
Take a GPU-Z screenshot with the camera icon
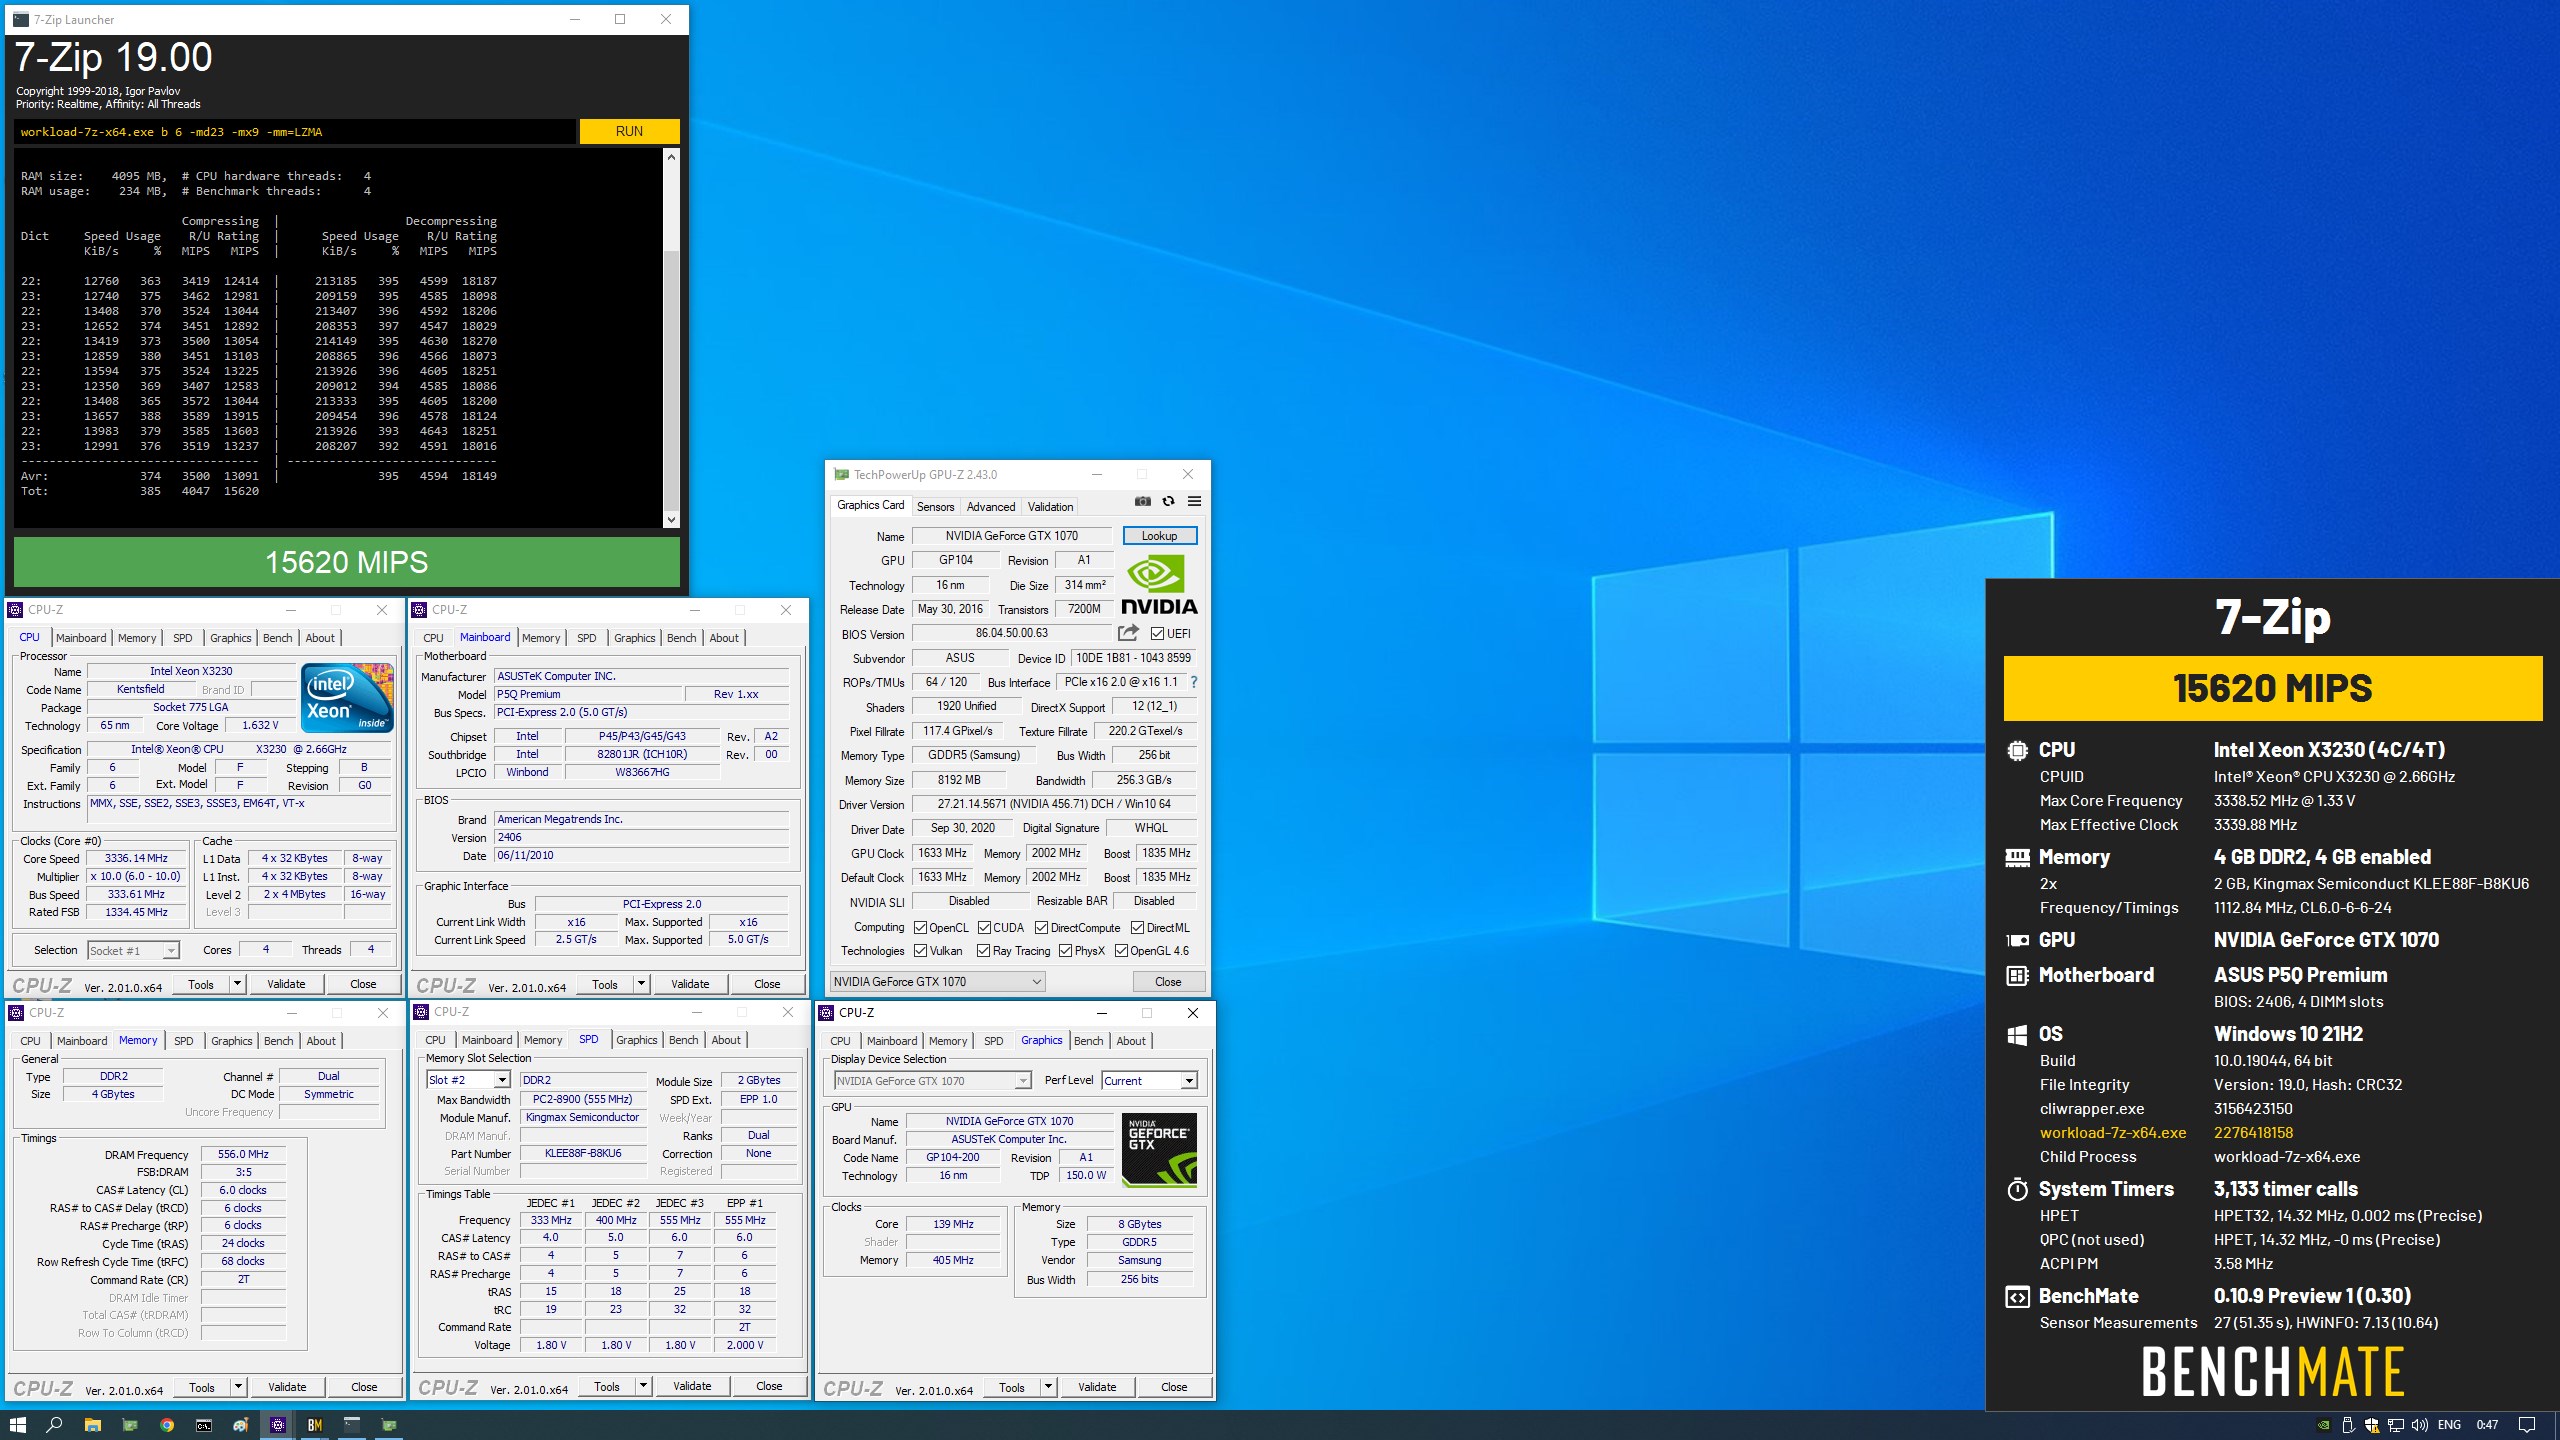(x=1142, y=502)
